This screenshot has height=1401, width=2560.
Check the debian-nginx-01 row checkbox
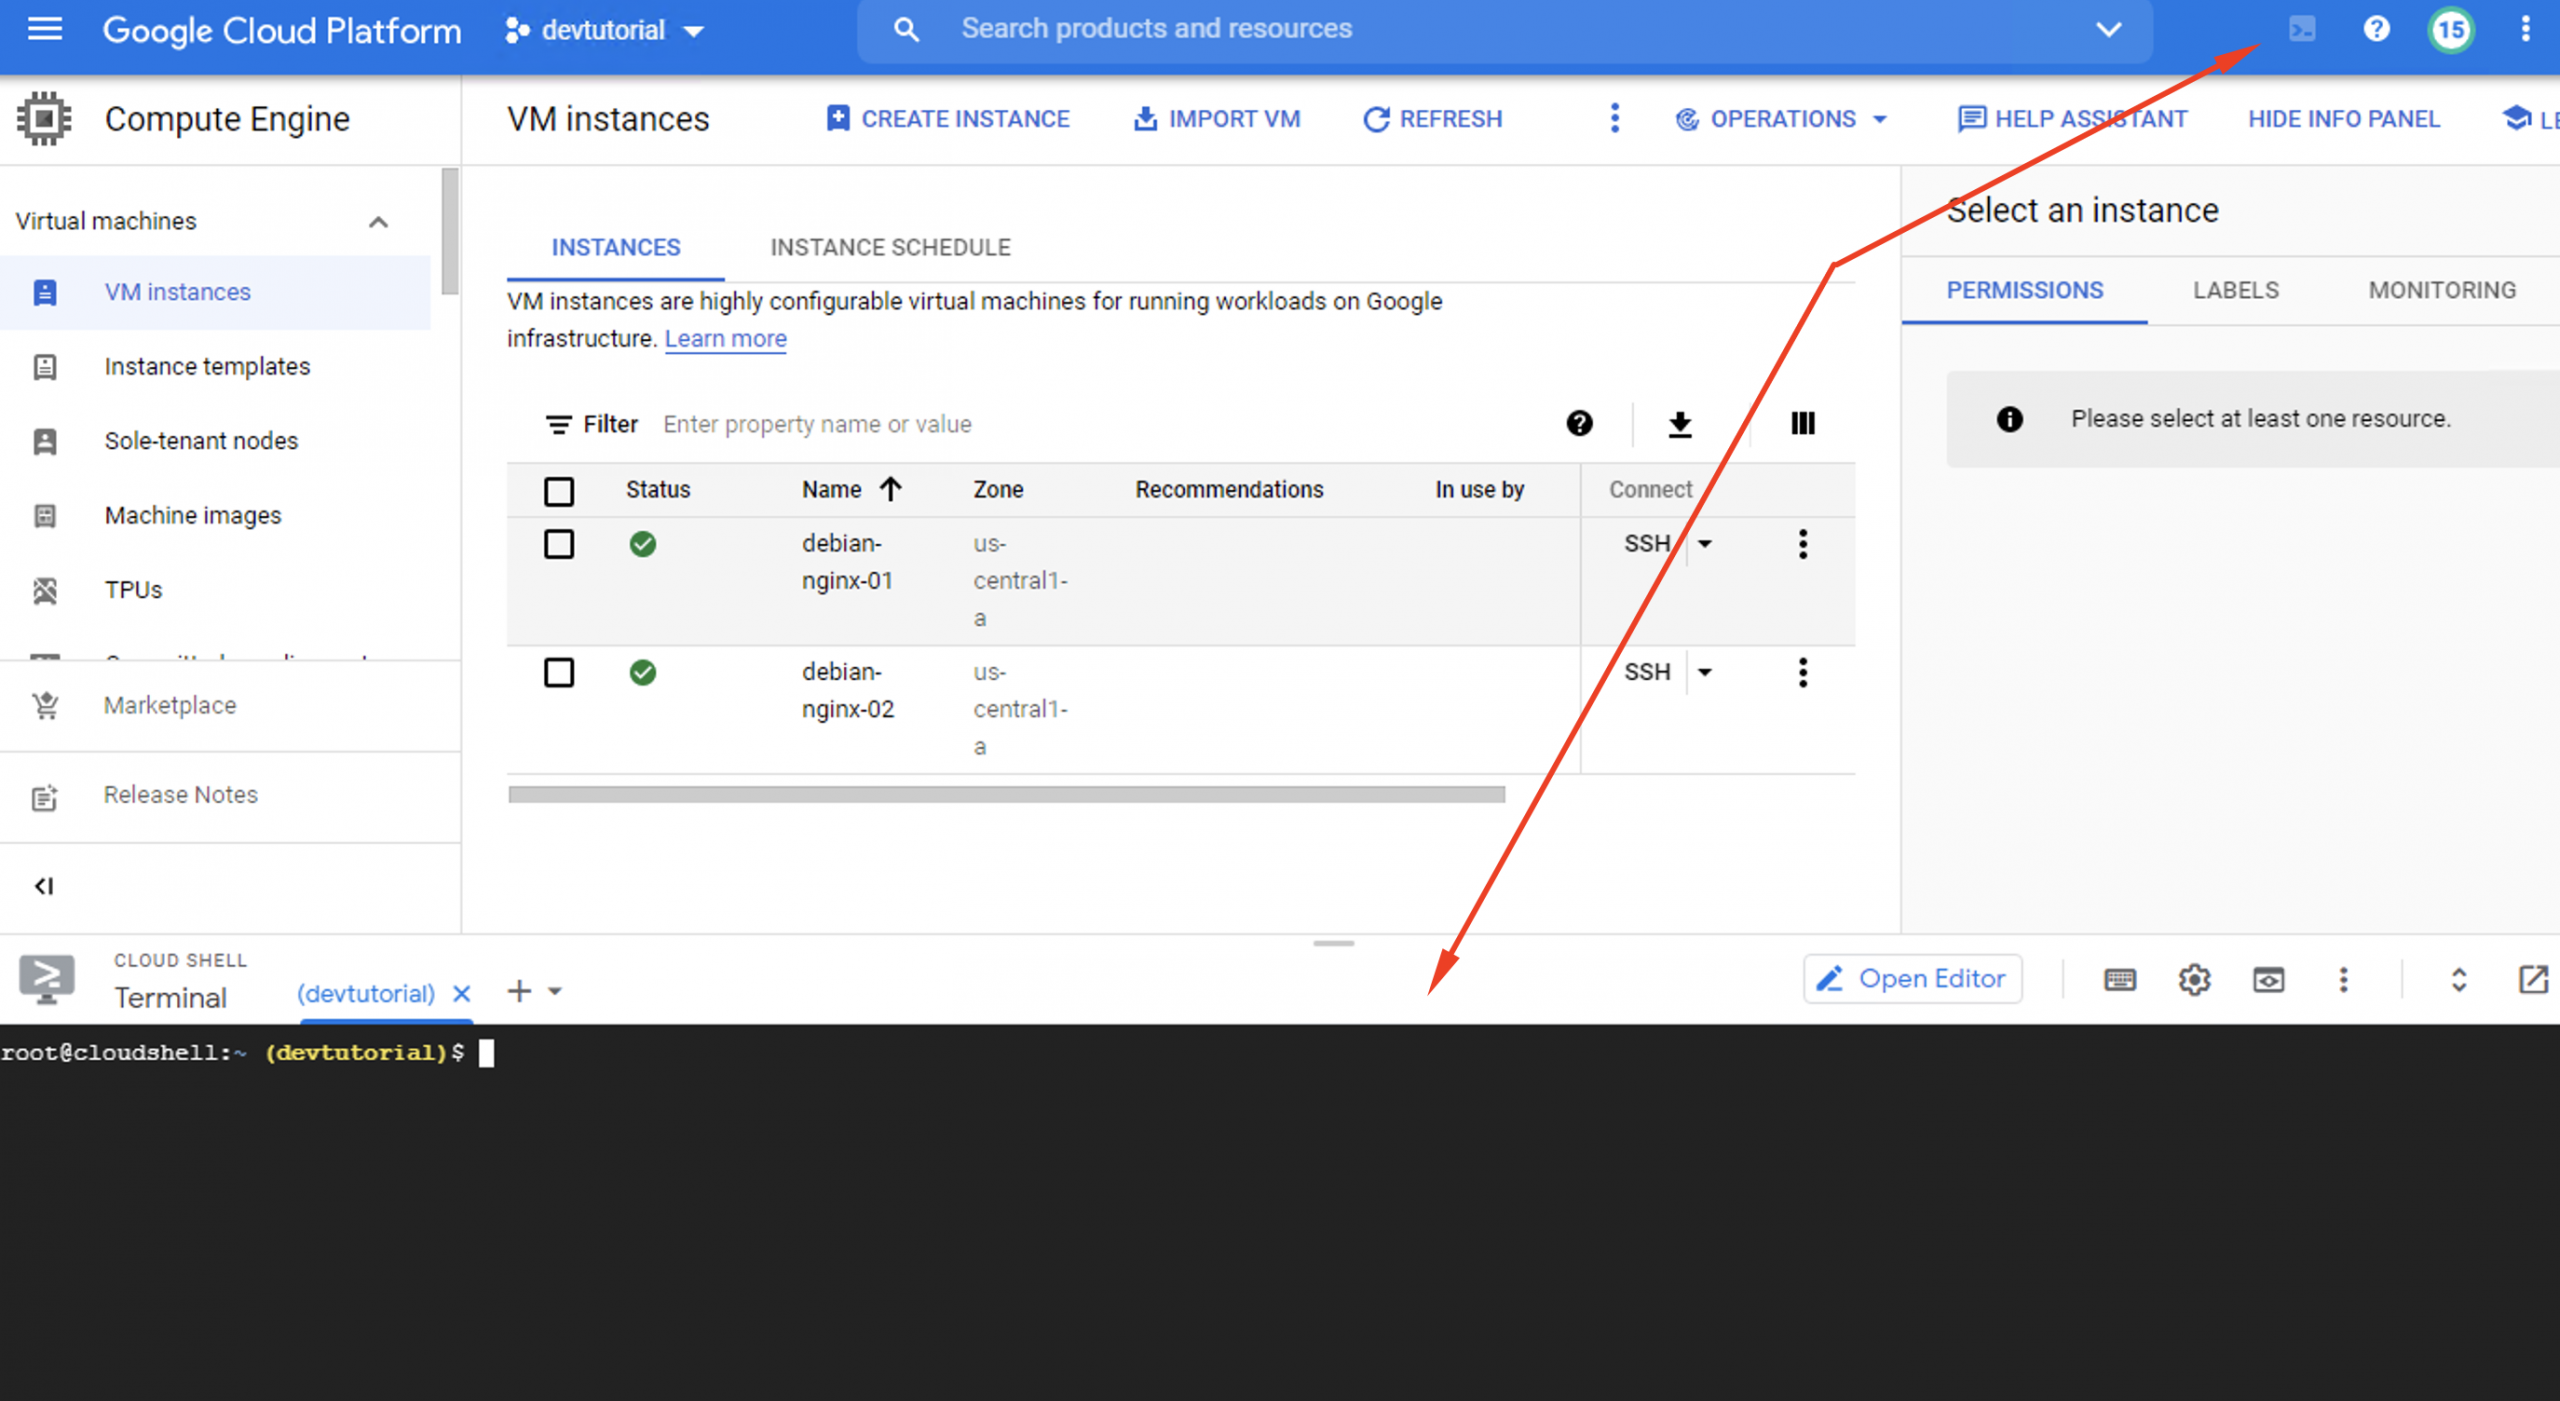(x=559, y=544)
